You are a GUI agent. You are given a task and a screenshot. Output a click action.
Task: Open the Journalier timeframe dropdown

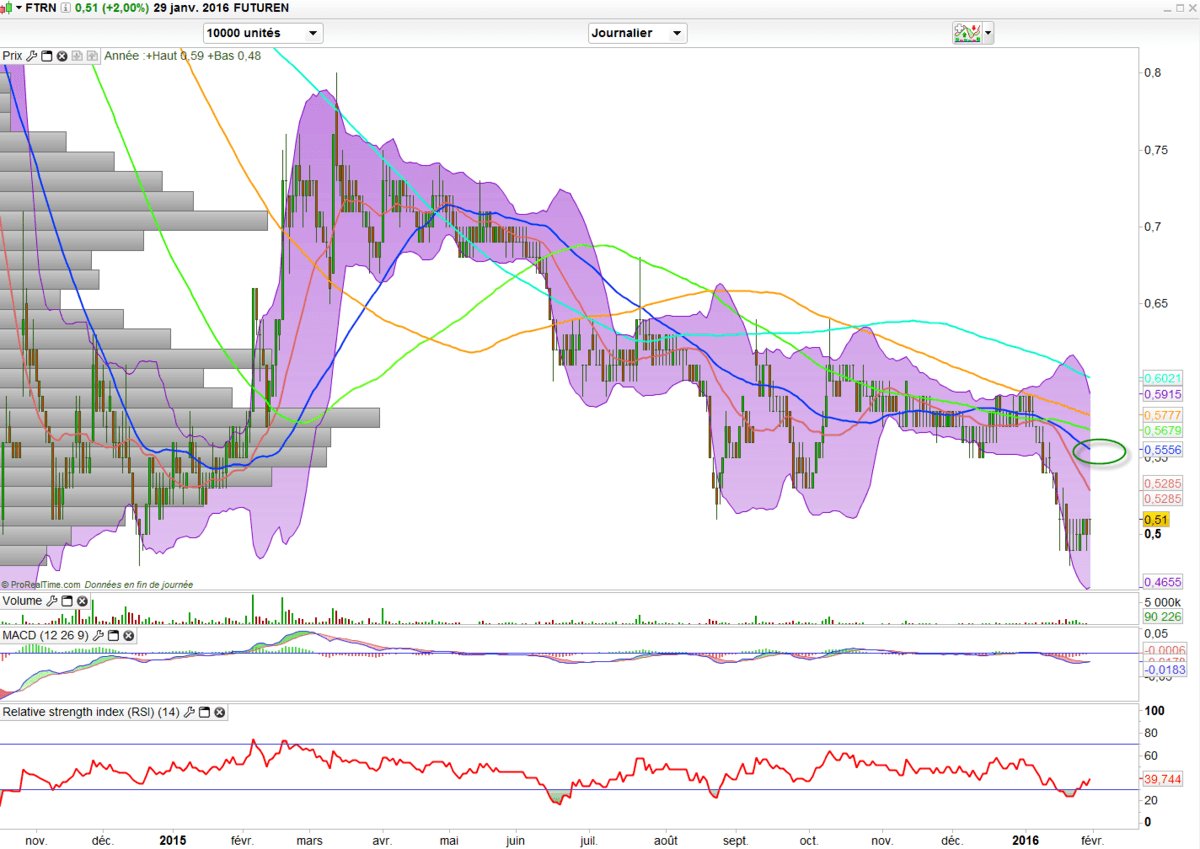pos(638,33)
